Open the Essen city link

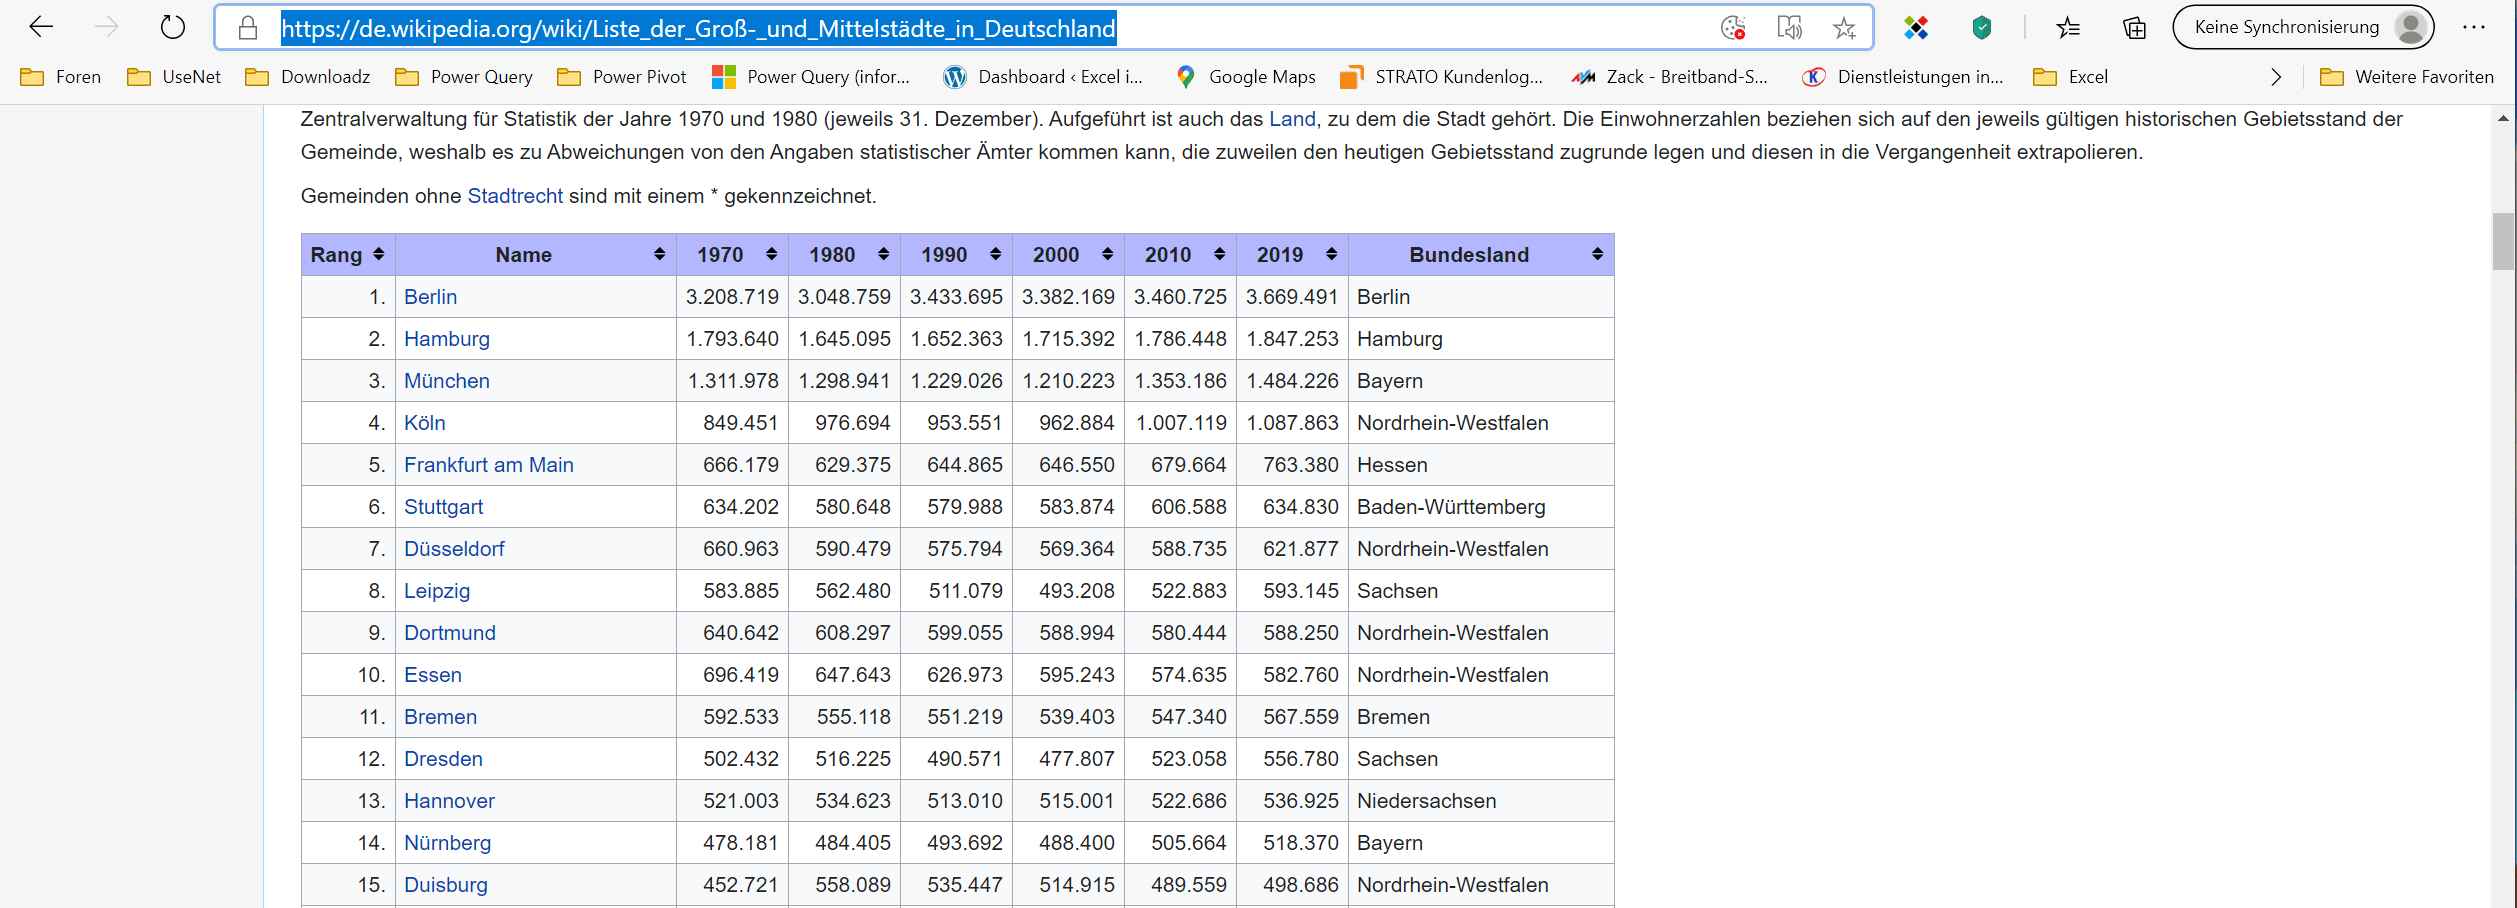[433, 675]
